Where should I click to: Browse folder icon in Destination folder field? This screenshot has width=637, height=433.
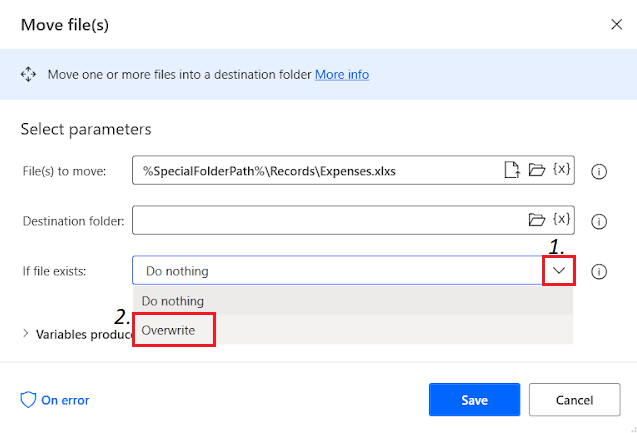[537, 219]
